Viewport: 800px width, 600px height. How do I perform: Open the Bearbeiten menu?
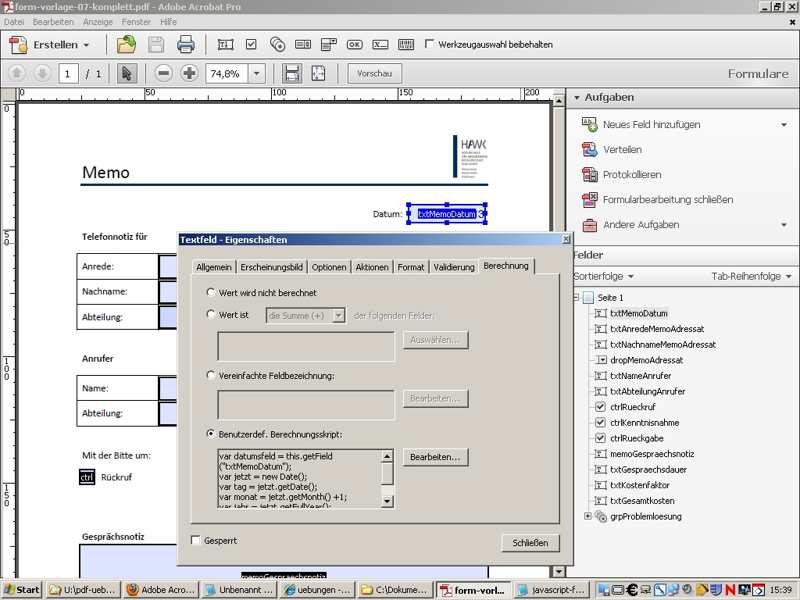pyautogui.click(x=53, y=21)
